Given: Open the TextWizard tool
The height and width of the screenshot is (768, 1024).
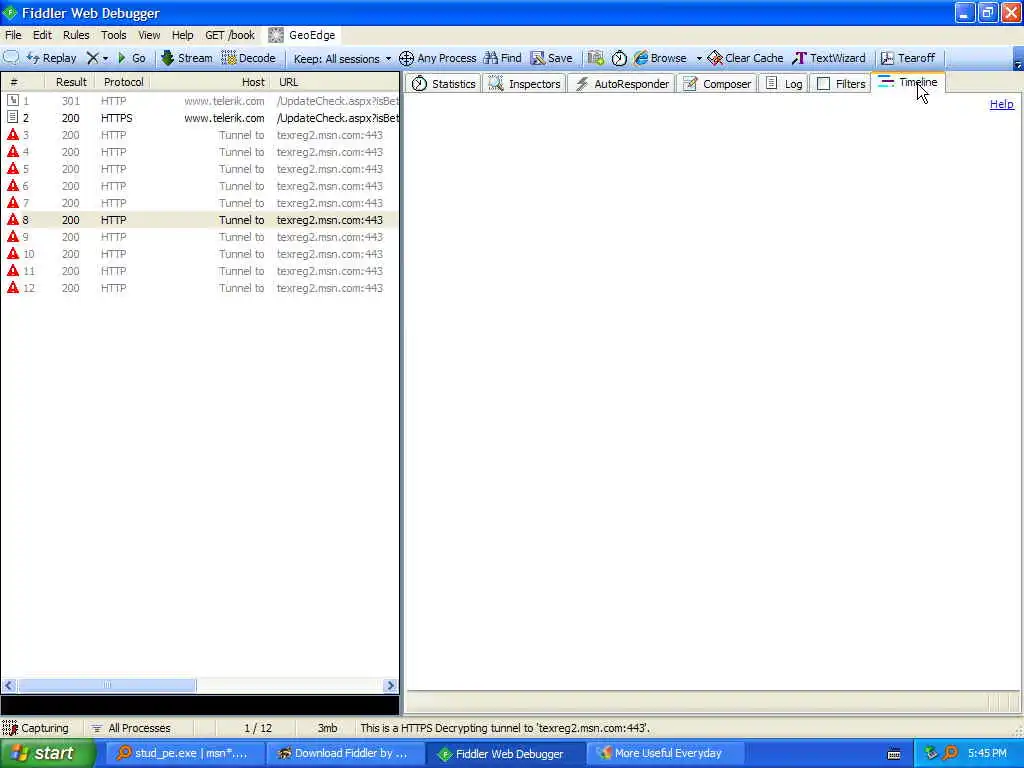Looking at the screenshot, I should (x=829, y=58).
